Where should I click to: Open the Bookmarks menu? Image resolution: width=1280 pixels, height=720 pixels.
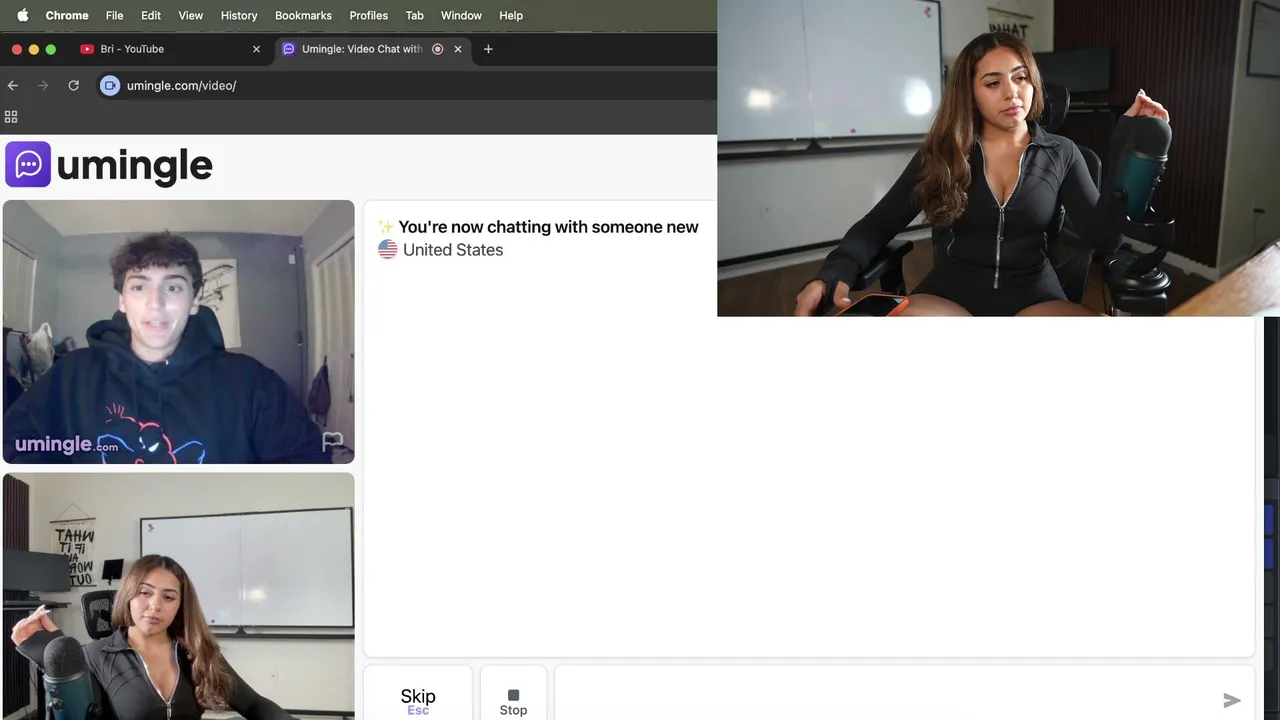pyautogui.click(x=303, y=15)
